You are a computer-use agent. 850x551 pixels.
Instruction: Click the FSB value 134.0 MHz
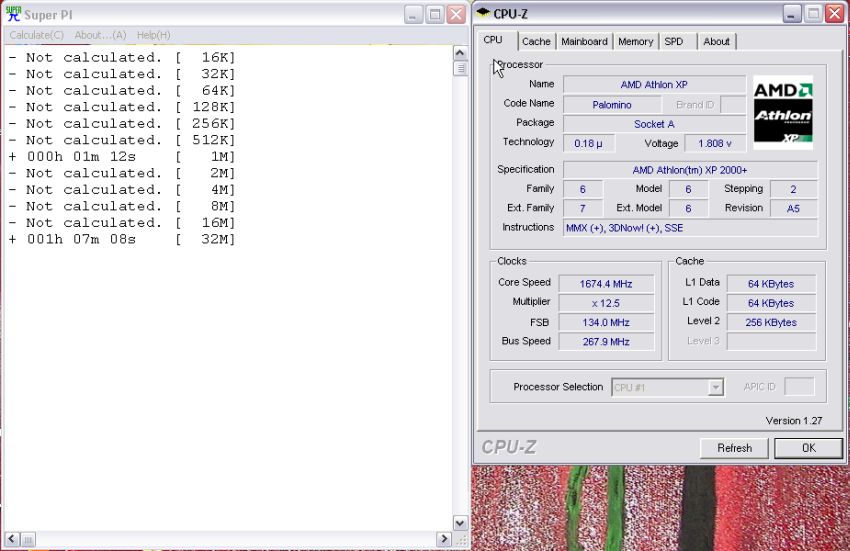tap(606, 323)
